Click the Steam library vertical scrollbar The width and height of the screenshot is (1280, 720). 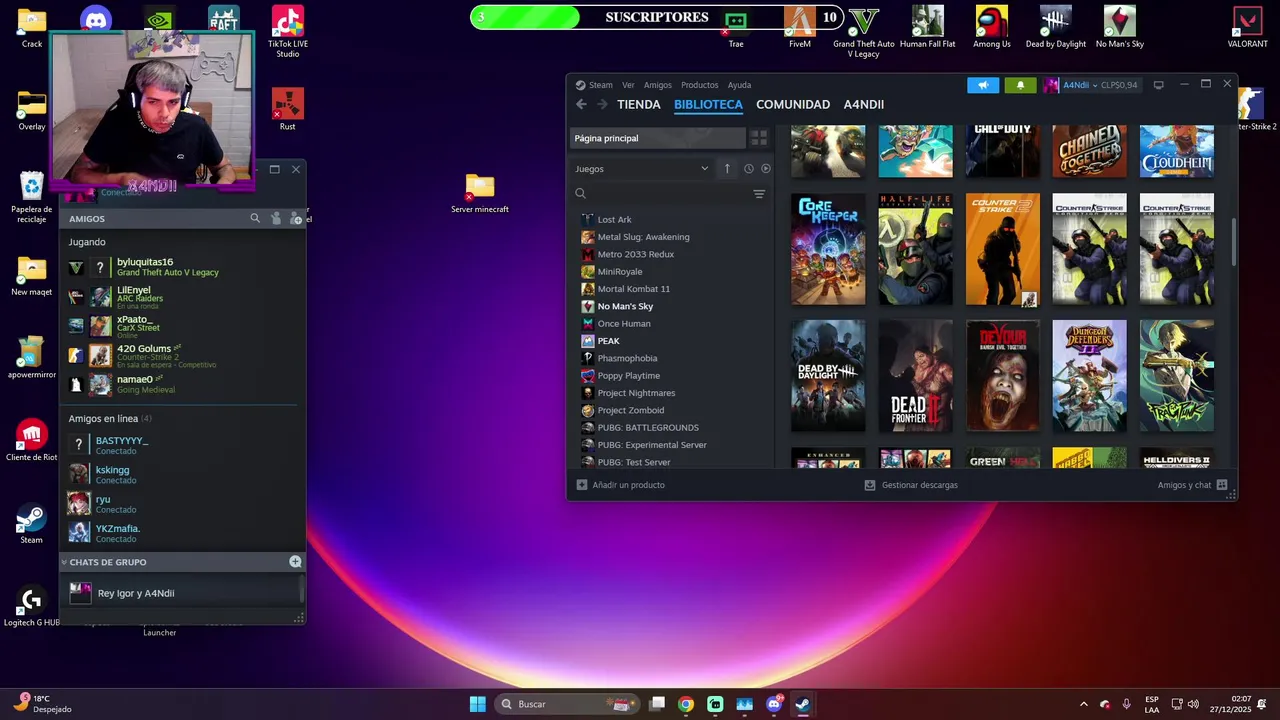pos(1234,242)
